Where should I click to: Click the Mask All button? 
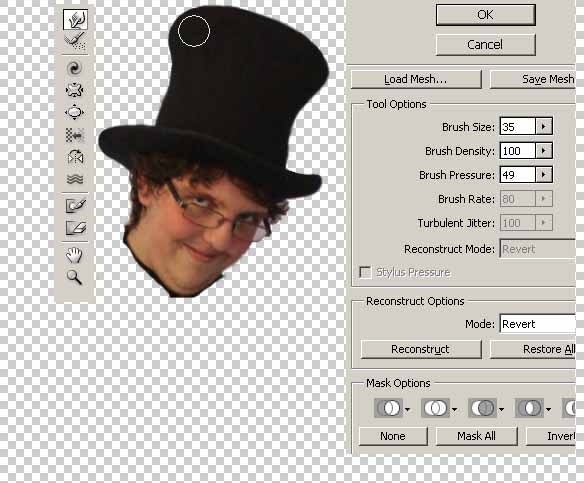coord(477,436)
